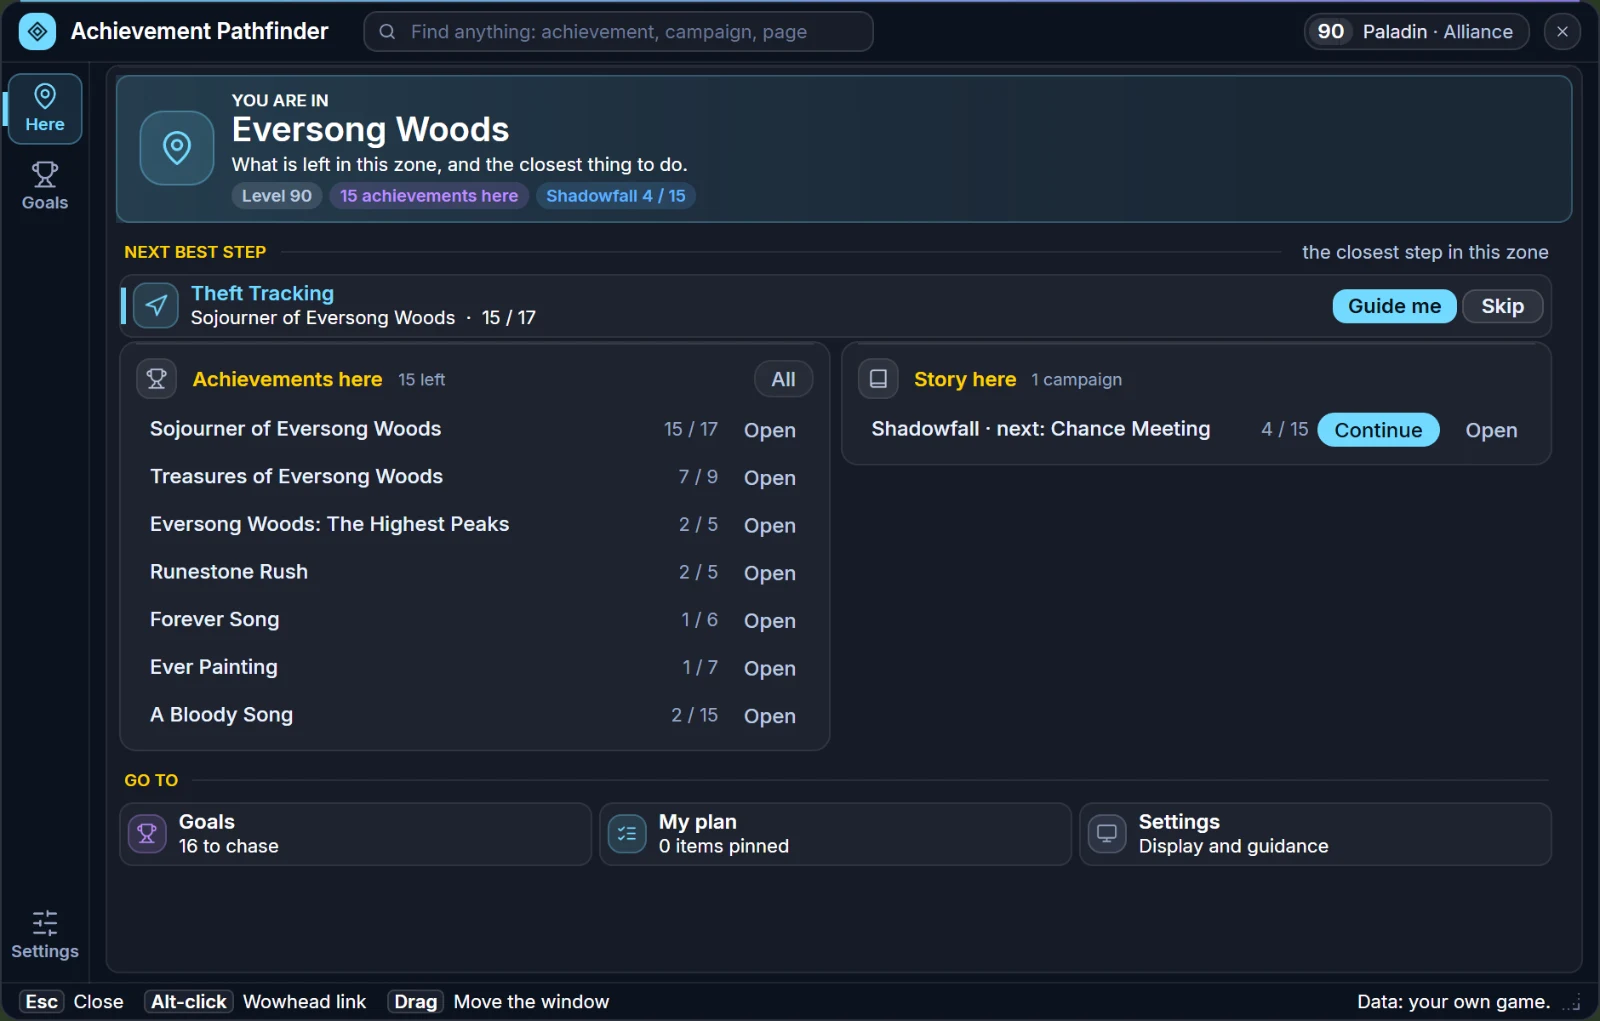Open Treasures of Eversong Woods achievement
1600x1021 pixels.
[x=770, y=478]
